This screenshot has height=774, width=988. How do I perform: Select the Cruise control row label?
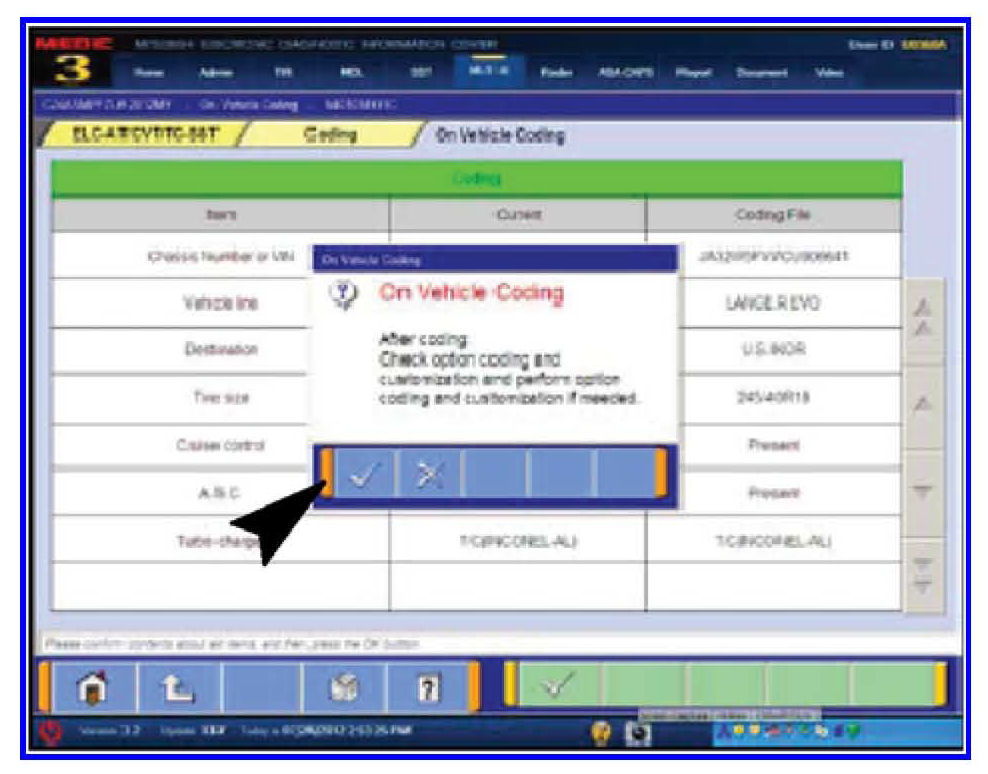pos(221,445)
